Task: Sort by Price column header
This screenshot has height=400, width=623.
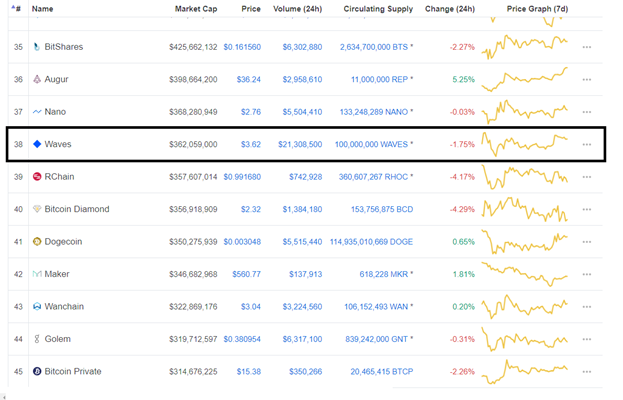Action: click(251, 9)
